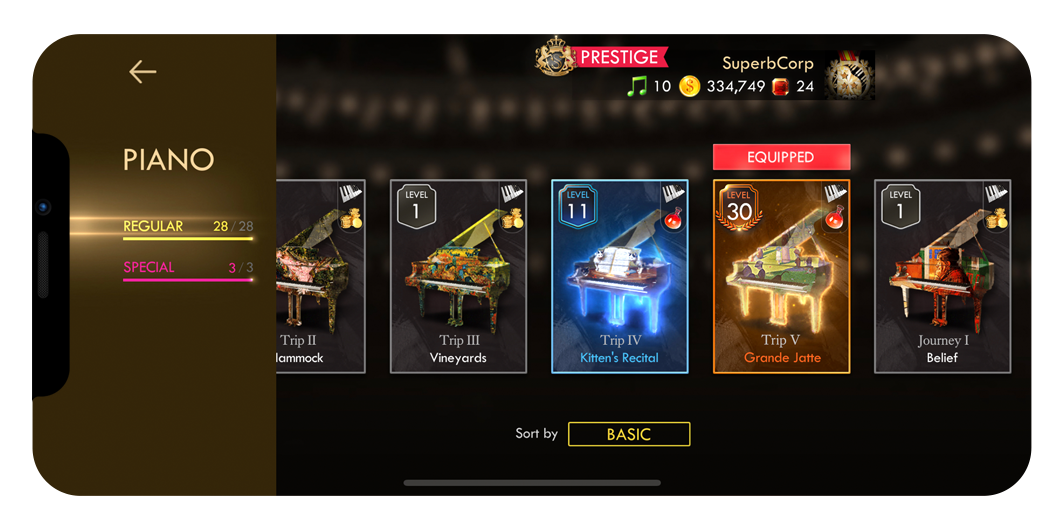This screenshot has width=1064, height=530.
Task: Tap the red ruby gem icon
Action: click(x=780, y=87)
